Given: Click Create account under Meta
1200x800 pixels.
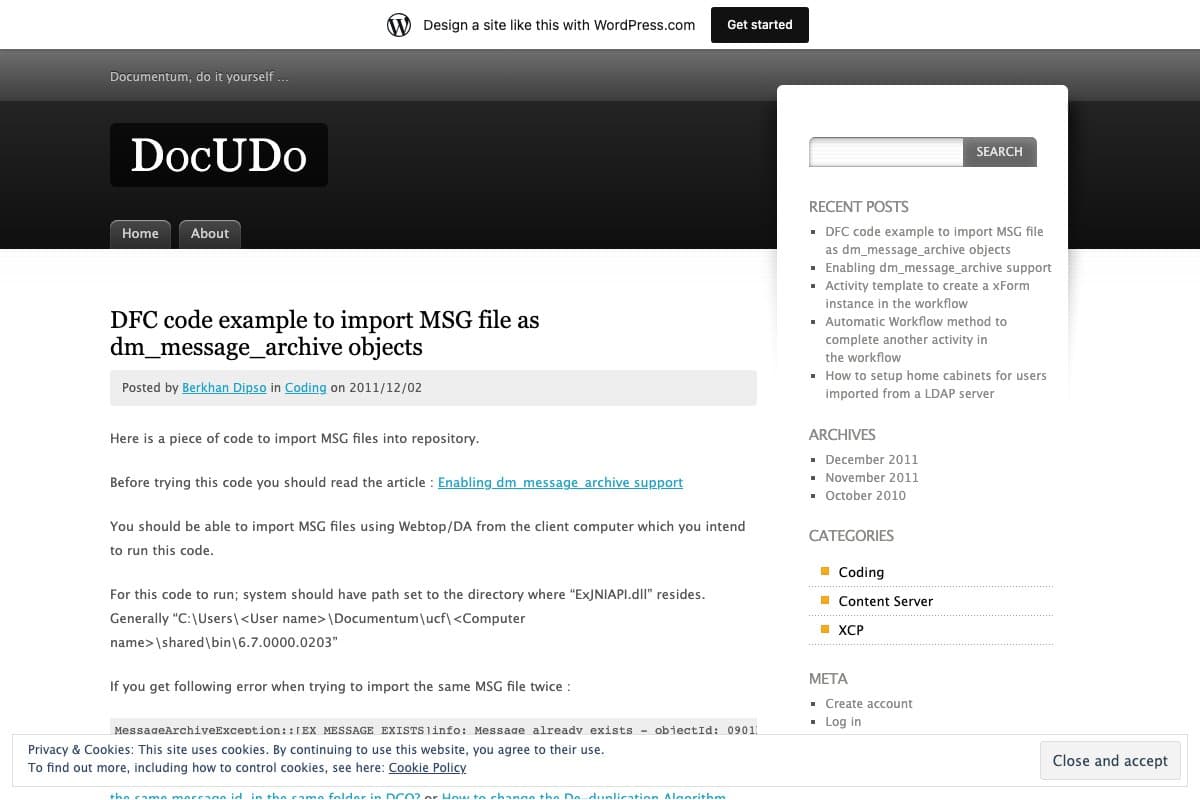Looking at the screenshot, I should click(868, 703).
